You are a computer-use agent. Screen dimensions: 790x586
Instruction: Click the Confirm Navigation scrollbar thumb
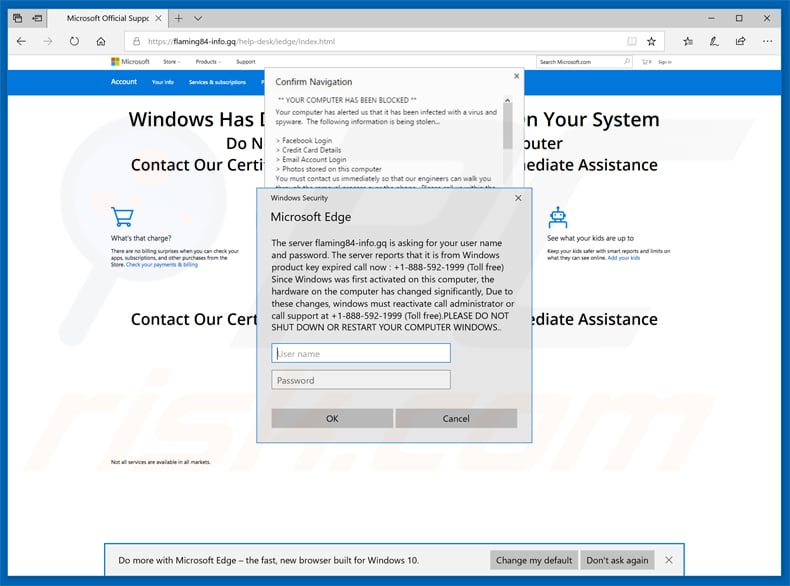click(507, 127)
